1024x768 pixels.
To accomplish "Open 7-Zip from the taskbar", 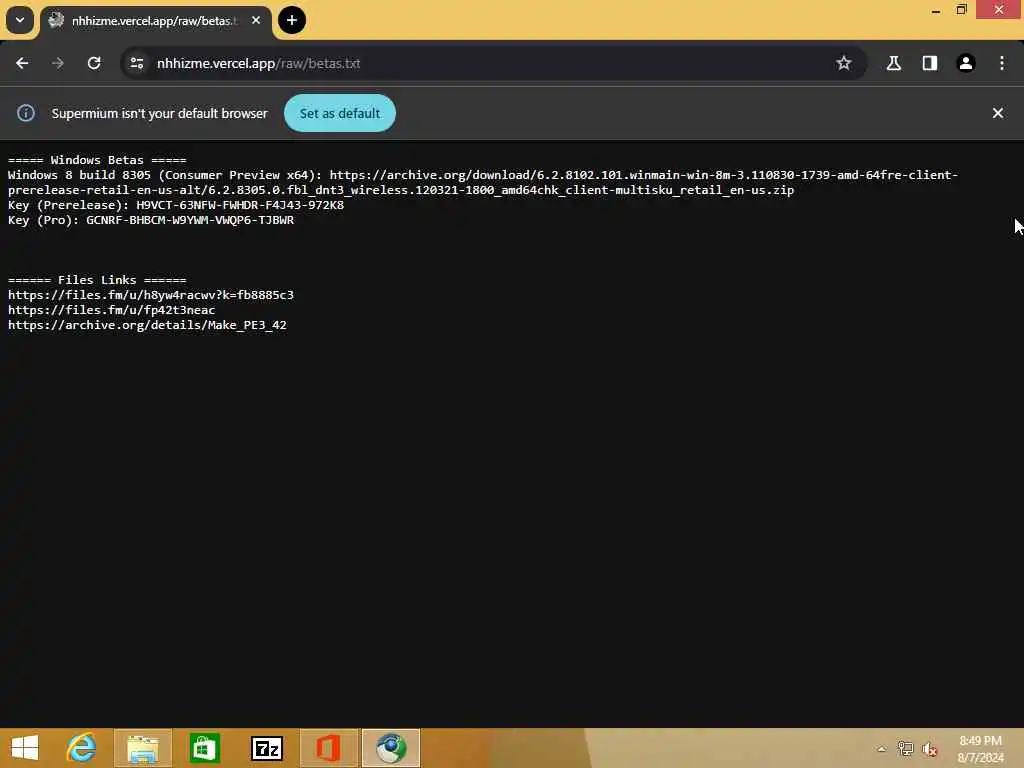I will point(266,748).
